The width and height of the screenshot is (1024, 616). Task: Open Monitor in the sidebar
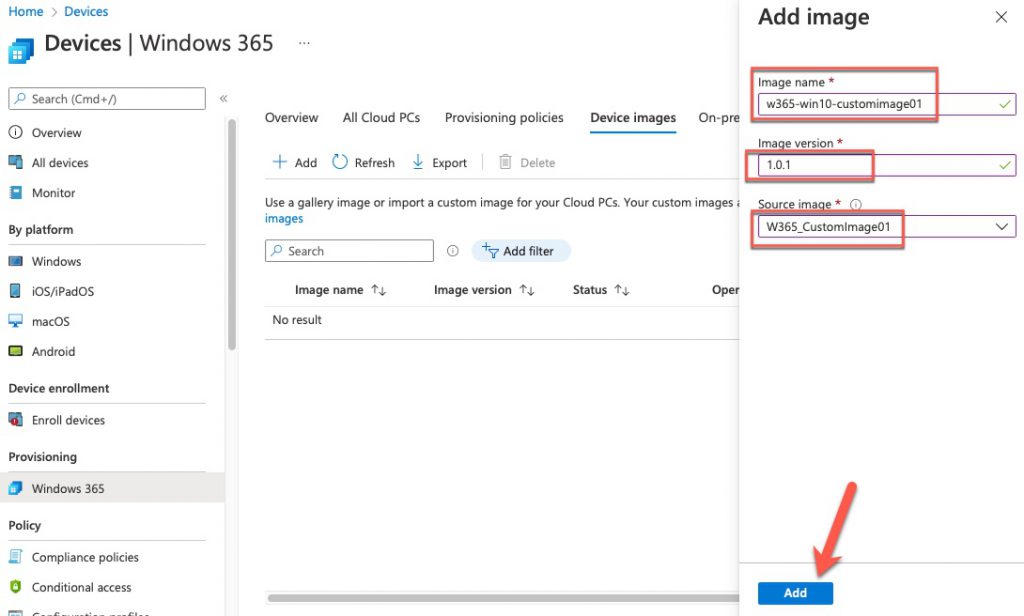coord(54,193)
